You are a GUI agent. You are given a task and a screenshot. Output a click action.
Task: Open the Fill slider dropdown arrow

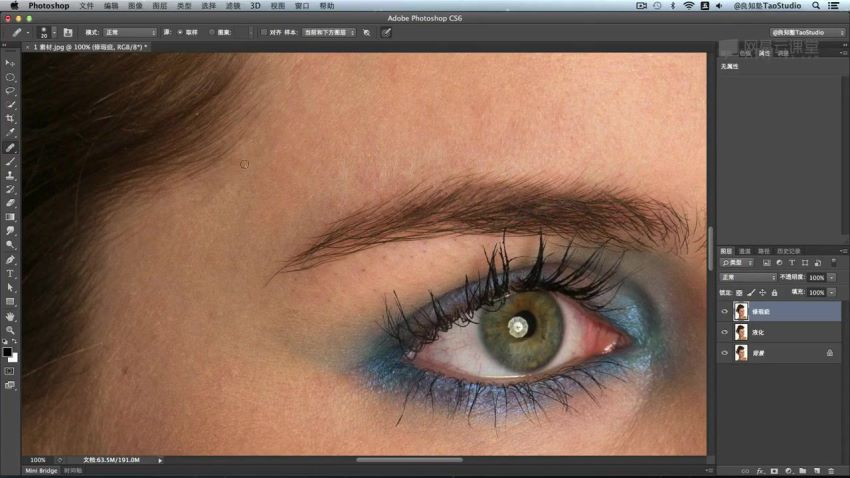click(832, 293)
